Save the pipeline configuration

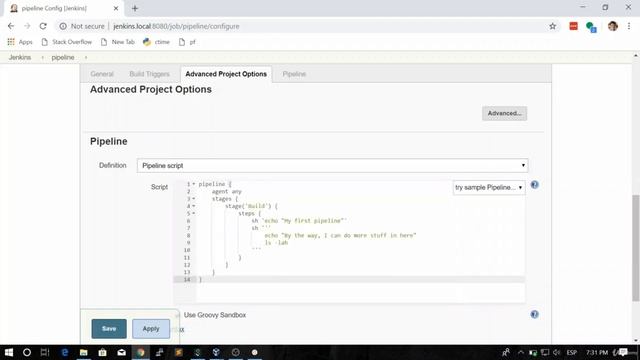[109, 329]
